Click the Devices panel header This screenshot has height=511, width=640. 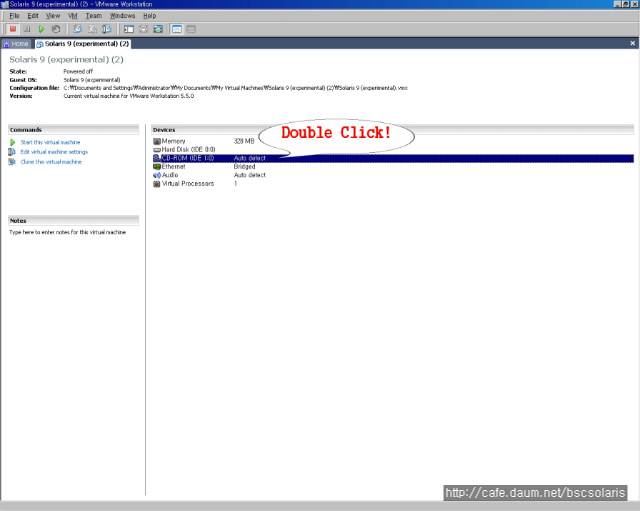click(392, 129)
